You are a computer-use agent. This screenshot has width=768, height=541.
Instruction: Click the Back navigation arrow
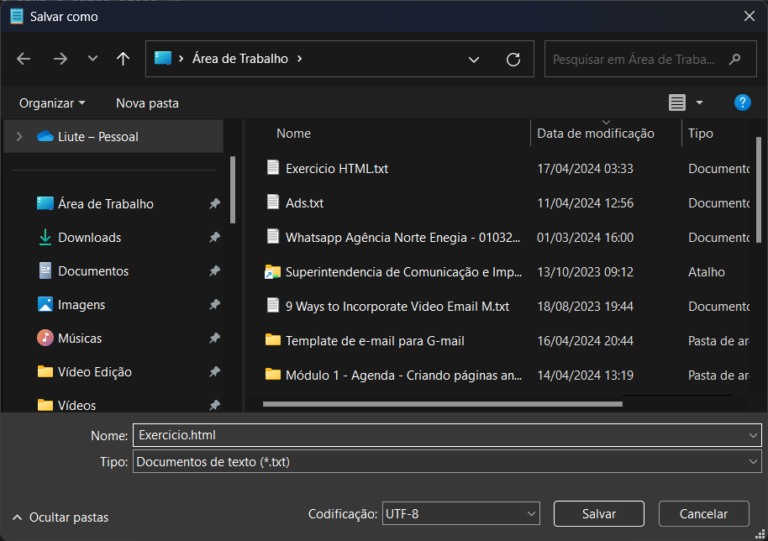pos(24,59)
